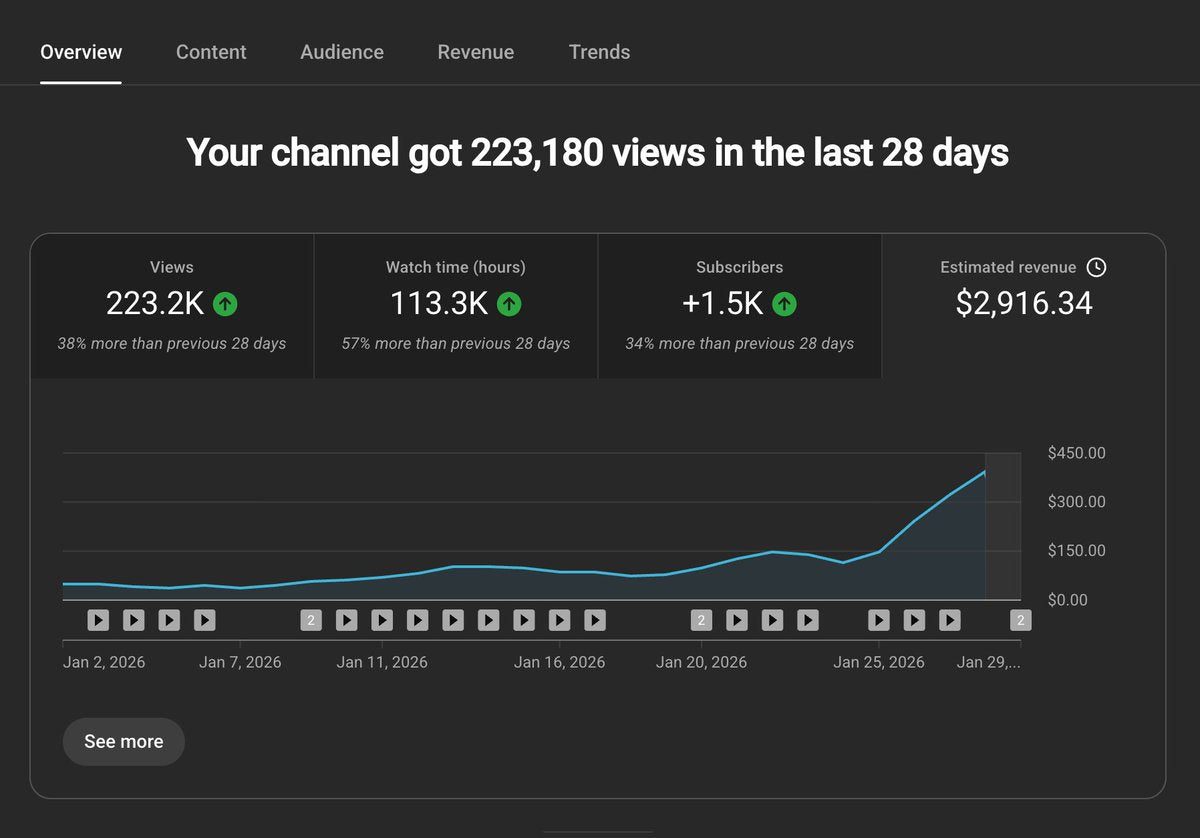Viewport: 1200px width, 838px height.
Task: Switch to the Content tab
Action: (x=211, y=52)
